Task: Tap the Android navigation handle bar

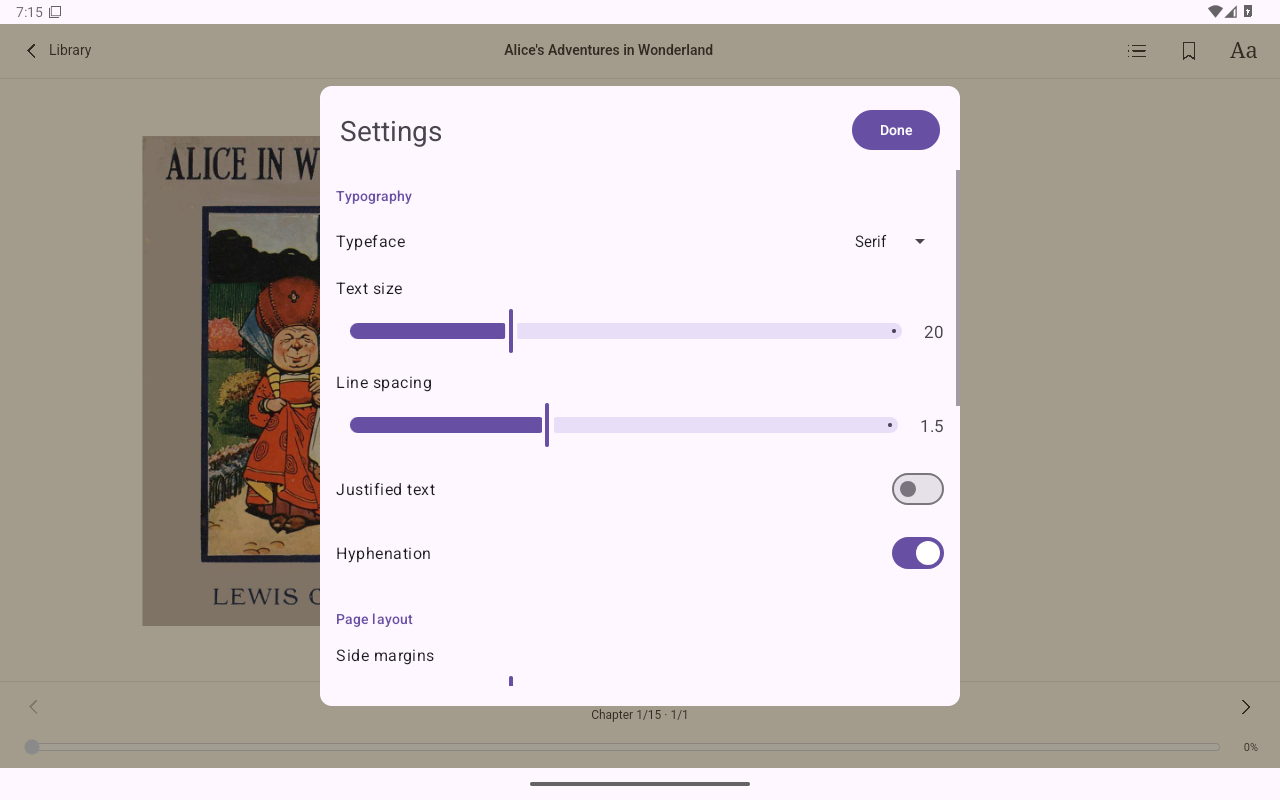Action: pos(640,784)
